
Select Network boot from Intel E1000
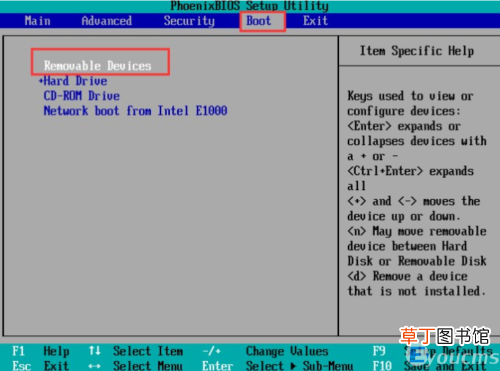tap(135, 111)
